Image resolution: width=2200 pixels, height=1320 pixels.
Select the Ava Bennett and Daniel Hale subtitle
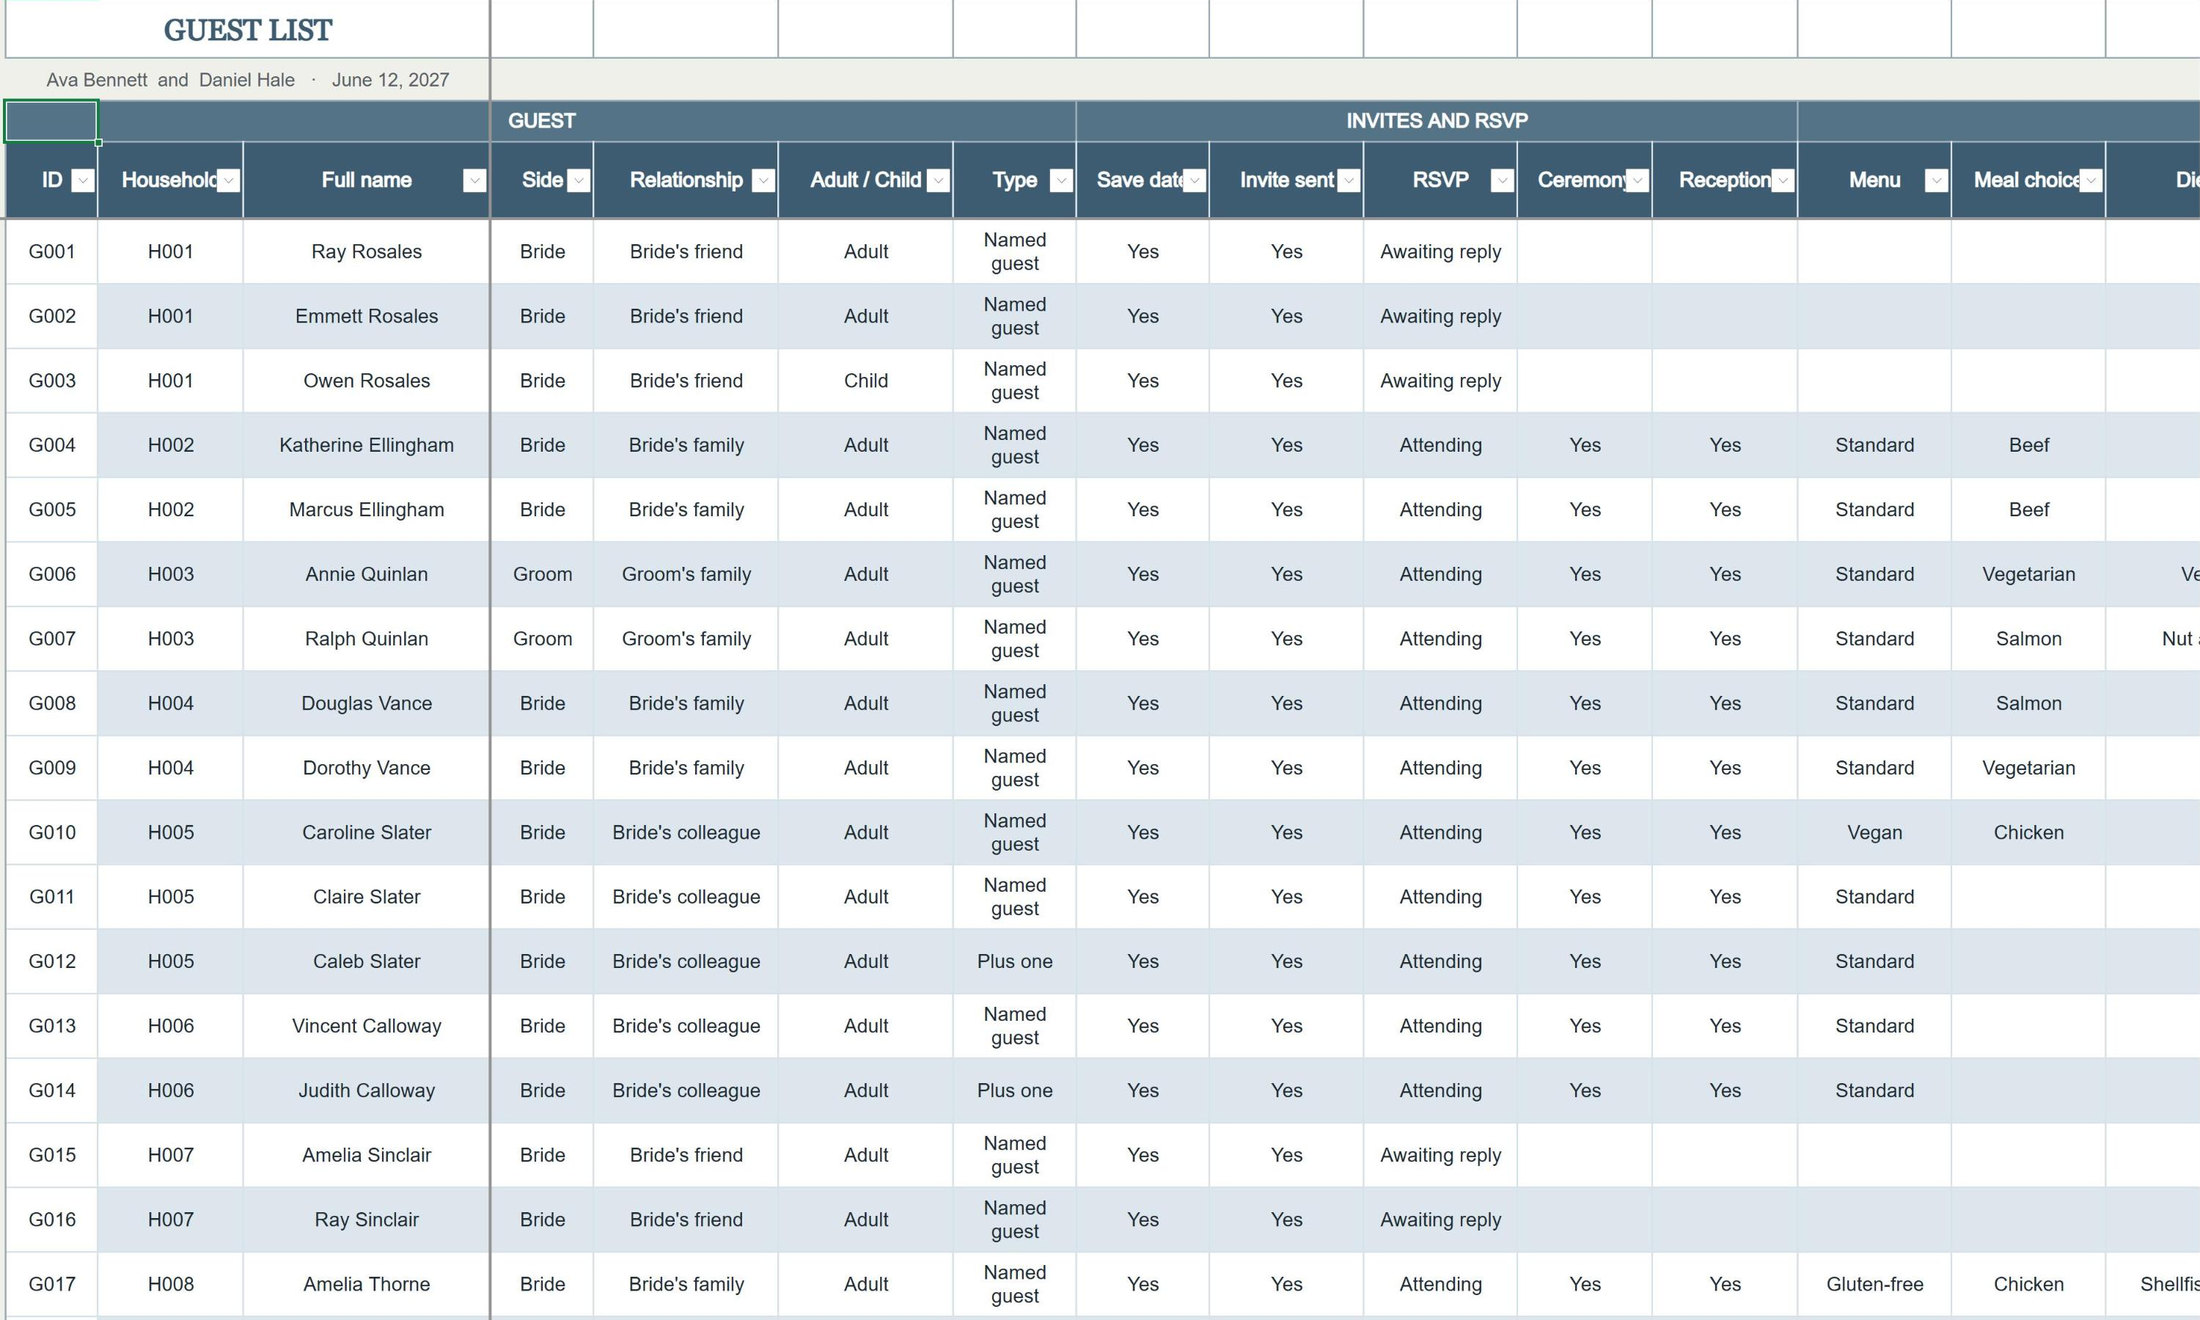point(248,80)
